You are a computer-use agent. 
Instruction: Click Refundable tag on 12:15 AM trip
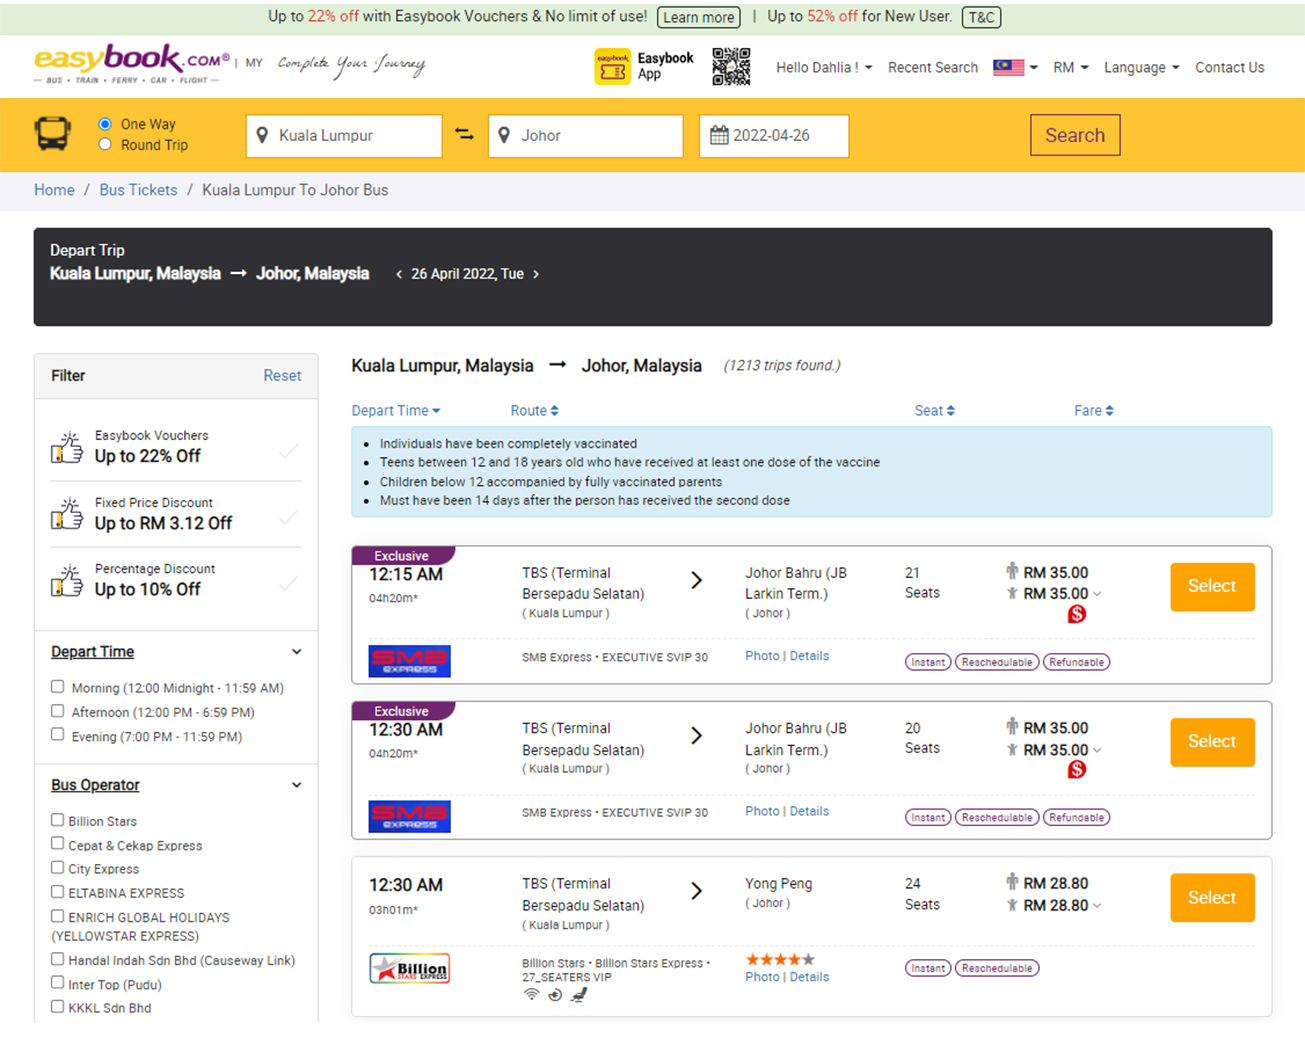1077,662
